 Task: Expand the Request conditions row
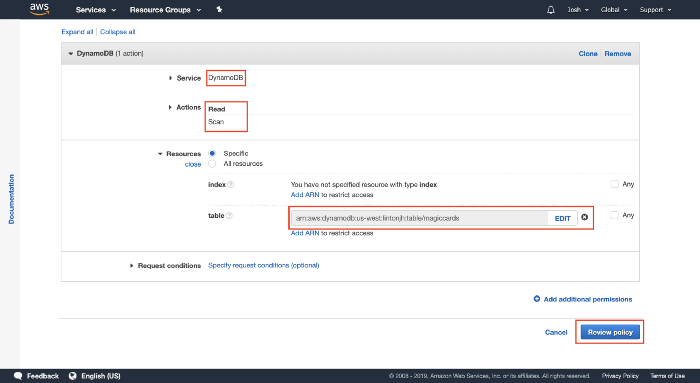click(x=131, y=266)
